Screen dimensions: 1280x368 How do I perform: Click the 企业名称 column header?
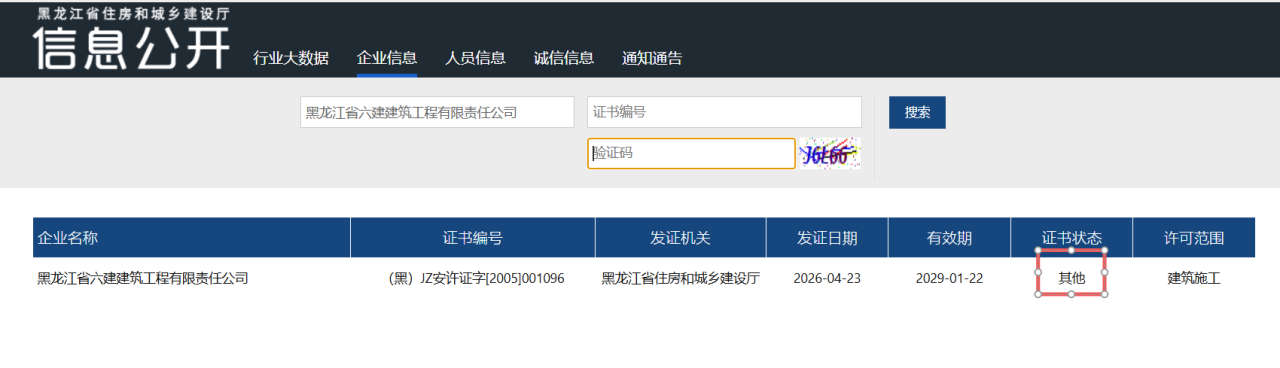[x=192, y=238]
